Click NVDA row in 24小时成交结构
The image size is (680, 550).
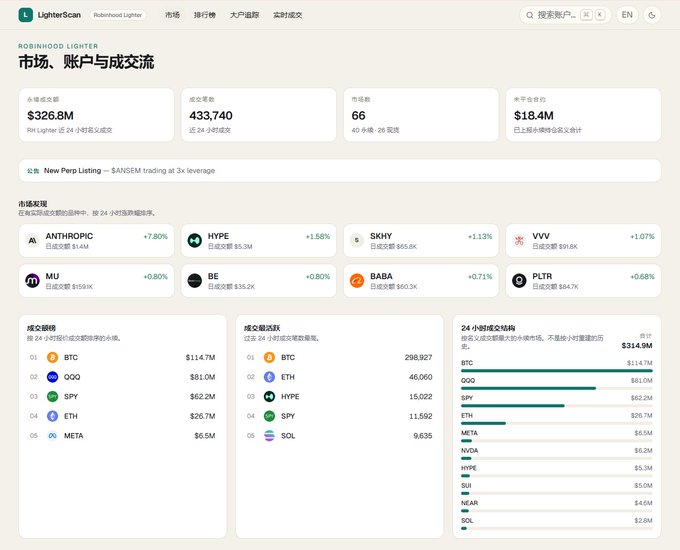click(x=557, y=454)
